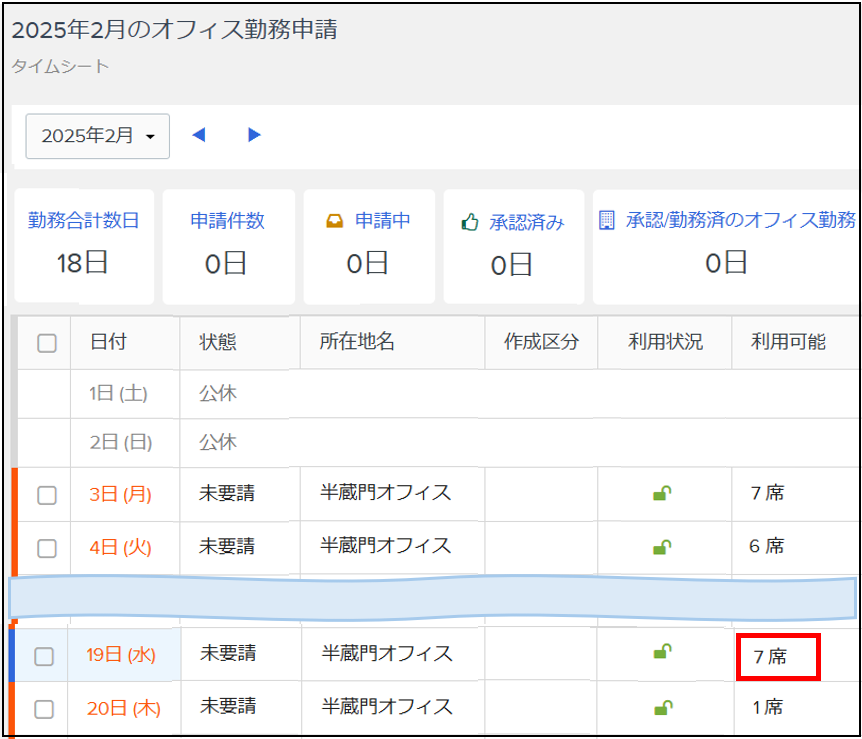Click unlock icon for 4日 (火) row

tap(662, 547)
